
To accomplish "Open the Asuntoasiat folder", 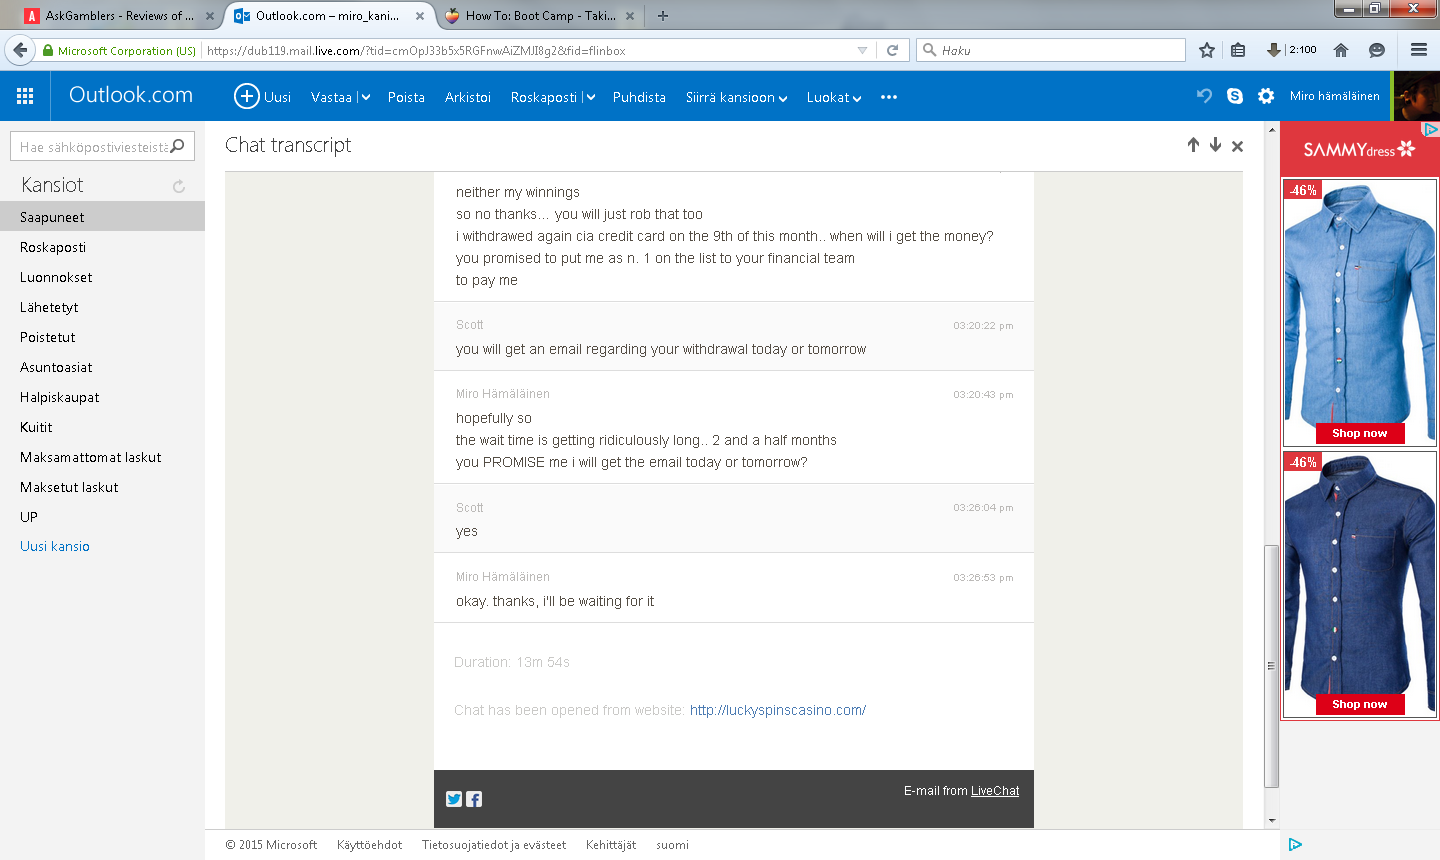I will coord(102,367).
